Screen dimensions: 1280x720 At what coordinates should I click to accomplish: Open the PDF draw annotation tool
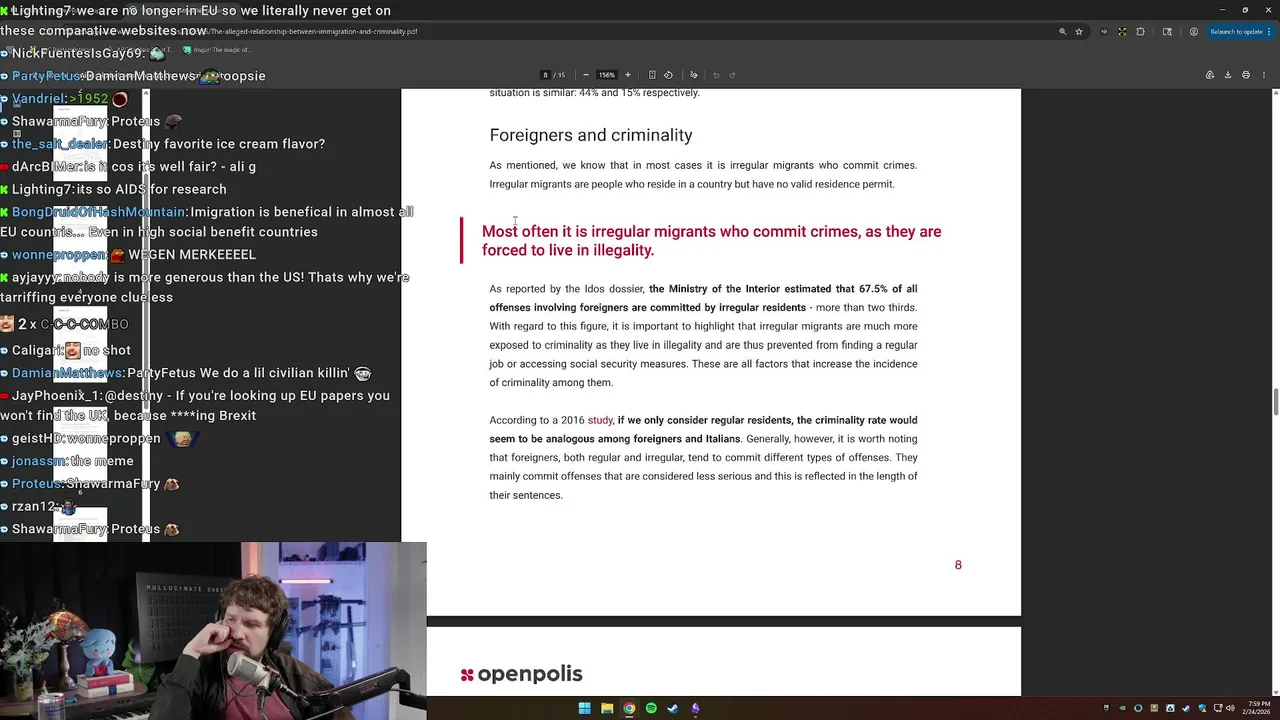tap(694, 75)
